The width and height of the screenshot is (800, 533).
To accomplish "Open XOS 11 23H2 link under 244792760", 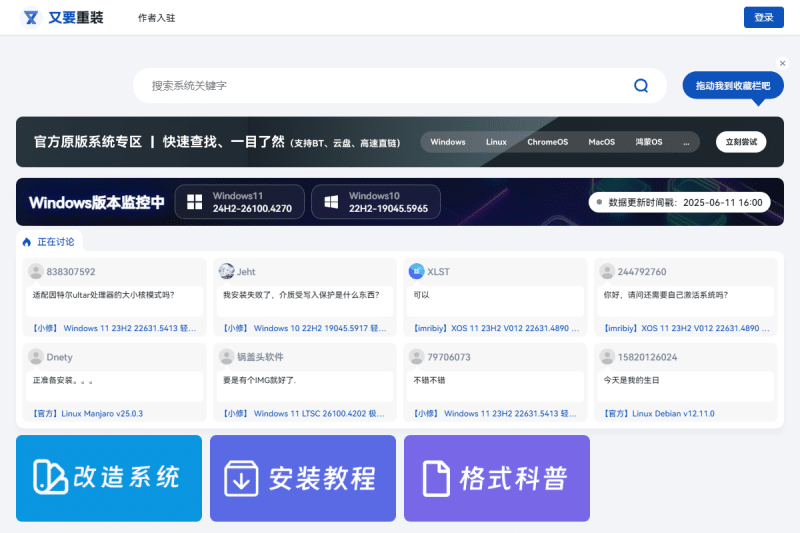I will pyautogui.click(x=686, y=328).
